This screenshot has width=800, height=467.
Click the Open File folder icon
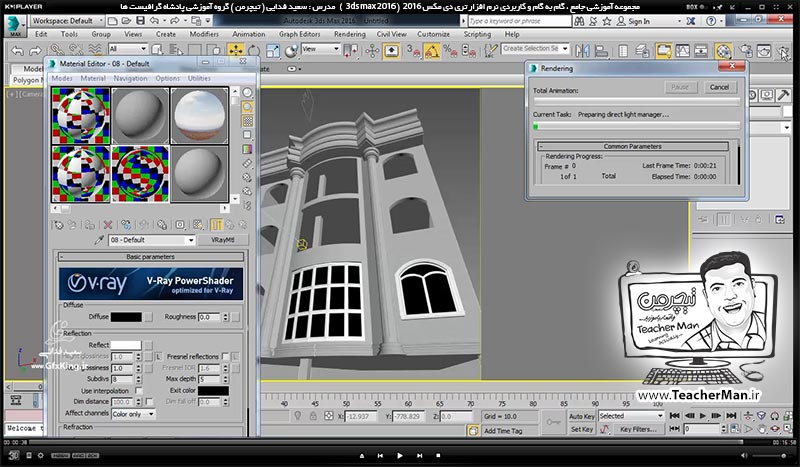click(x=127, y=21)
